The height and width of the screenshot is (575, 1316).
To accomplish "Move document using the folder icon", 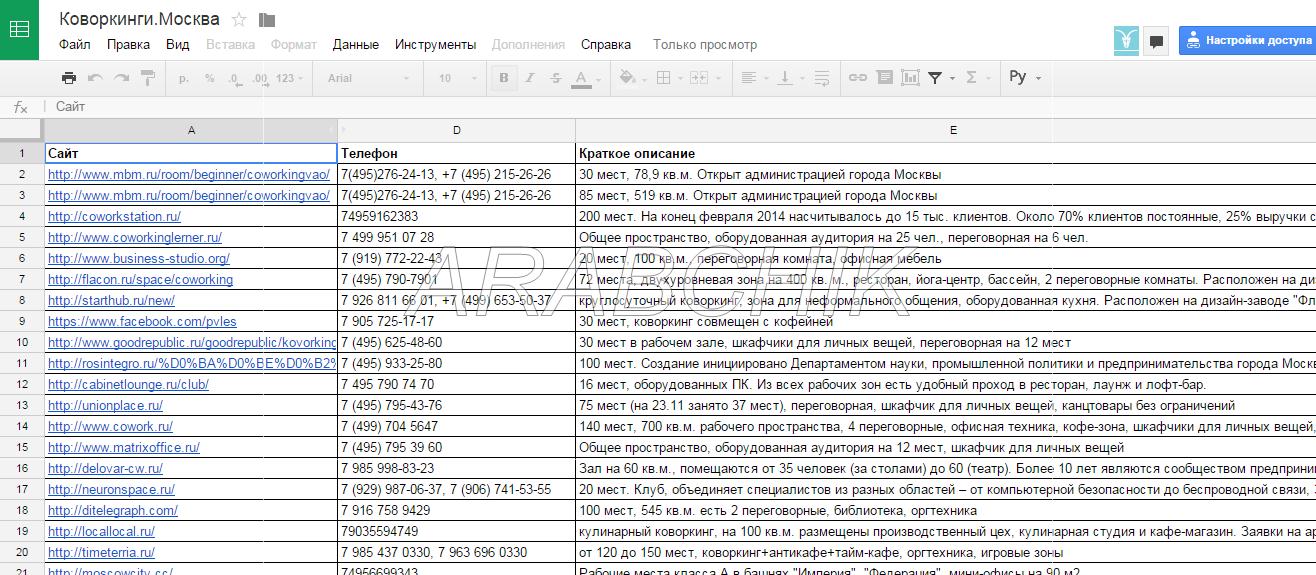I will 266,19.
